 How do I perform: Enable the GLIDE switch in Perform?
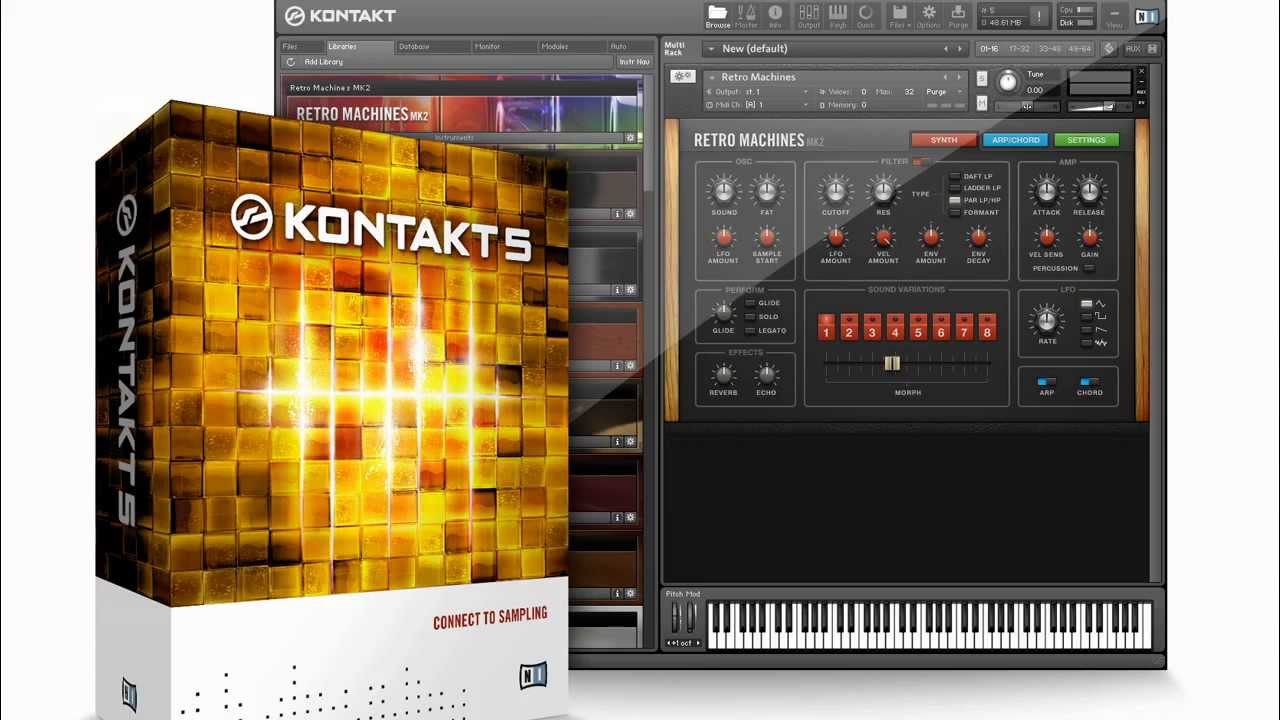750,303
